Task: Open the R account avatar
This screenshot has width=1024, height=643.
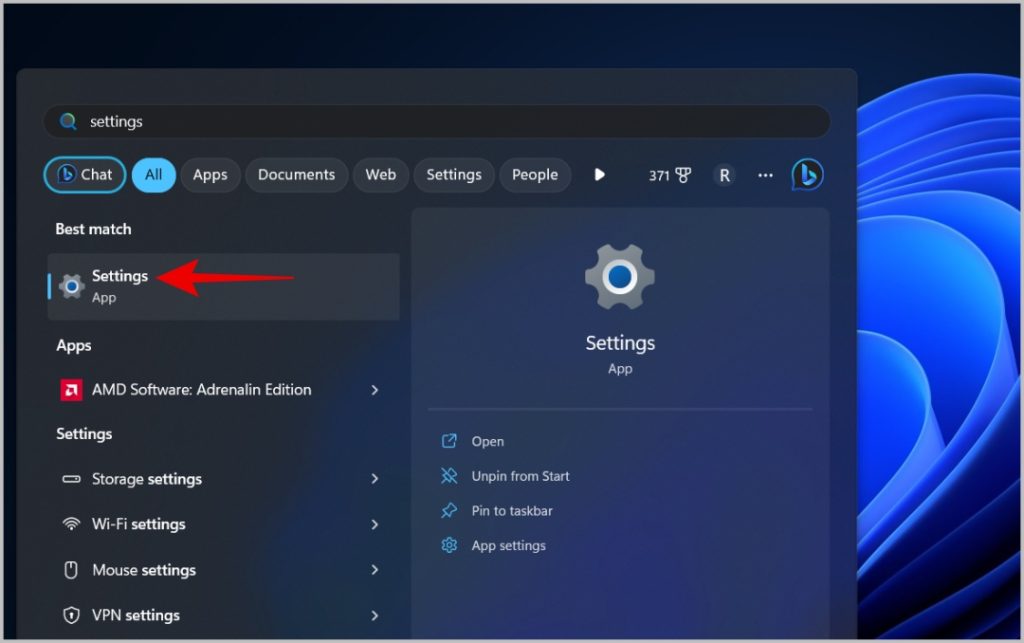Action: tap(724, 175)
